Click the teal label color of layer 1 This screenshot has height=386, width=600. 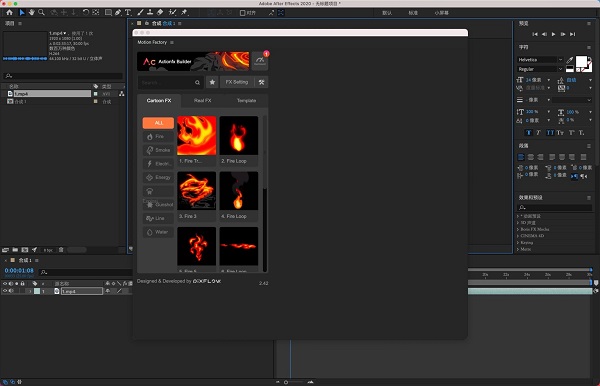pyautogui.click(x=37, y=291)
